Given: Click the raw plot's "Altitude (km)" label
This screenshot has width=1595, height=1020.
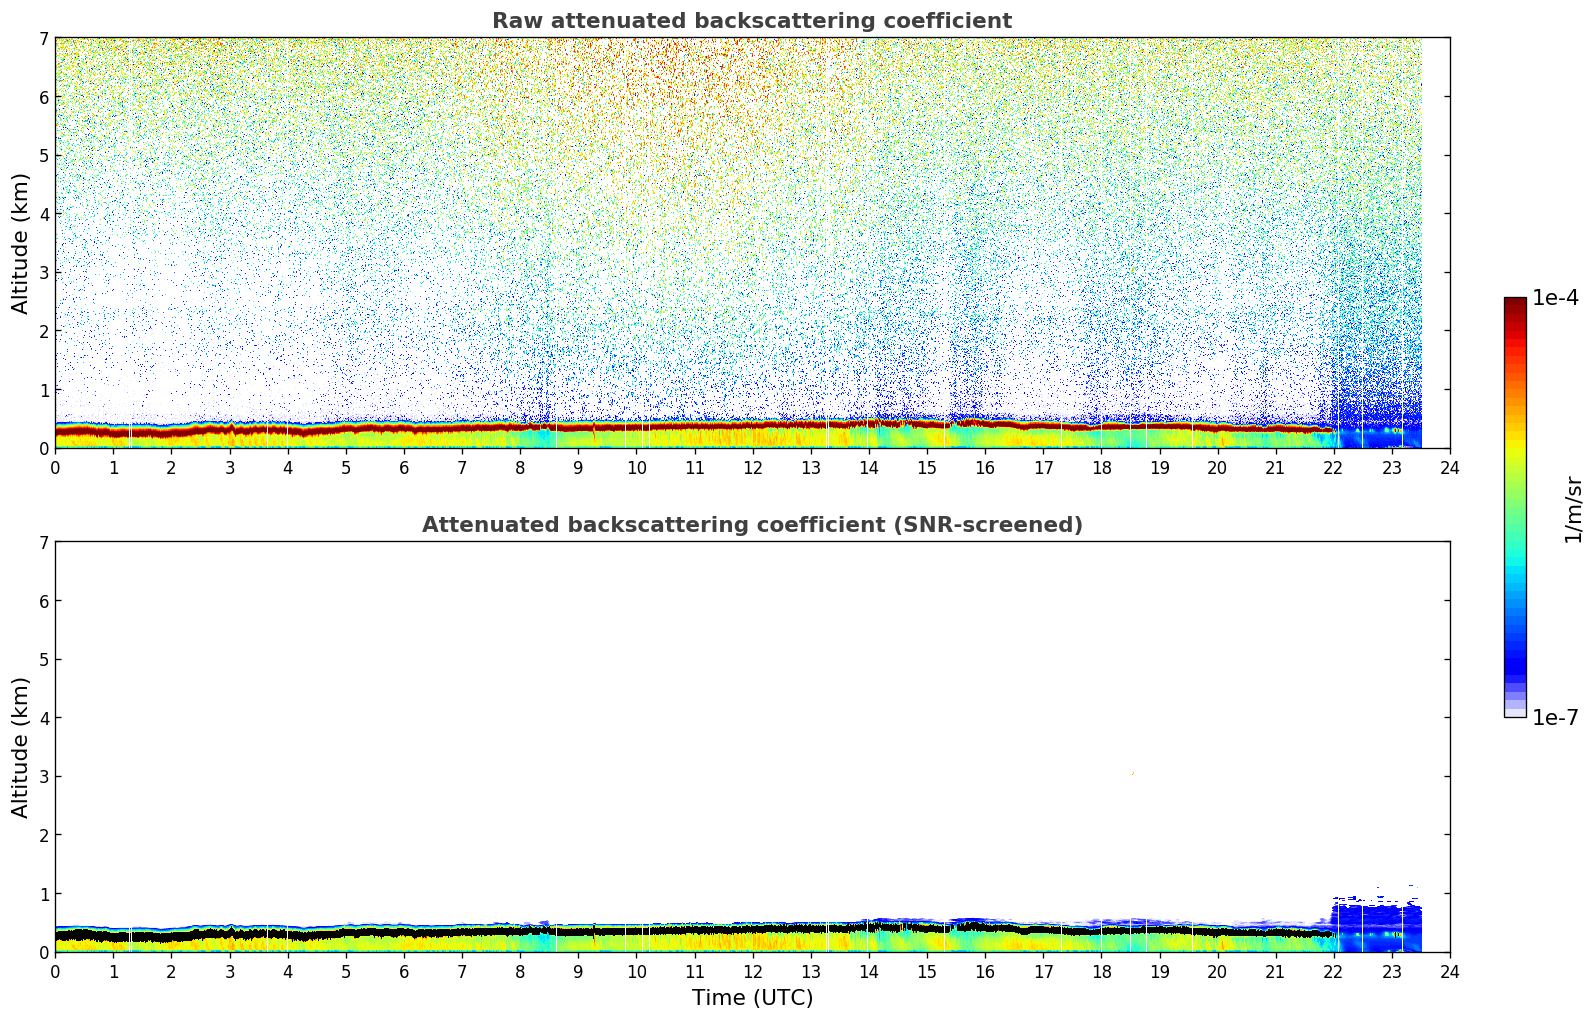Looking at the screenshot, I should pos(21,243).
